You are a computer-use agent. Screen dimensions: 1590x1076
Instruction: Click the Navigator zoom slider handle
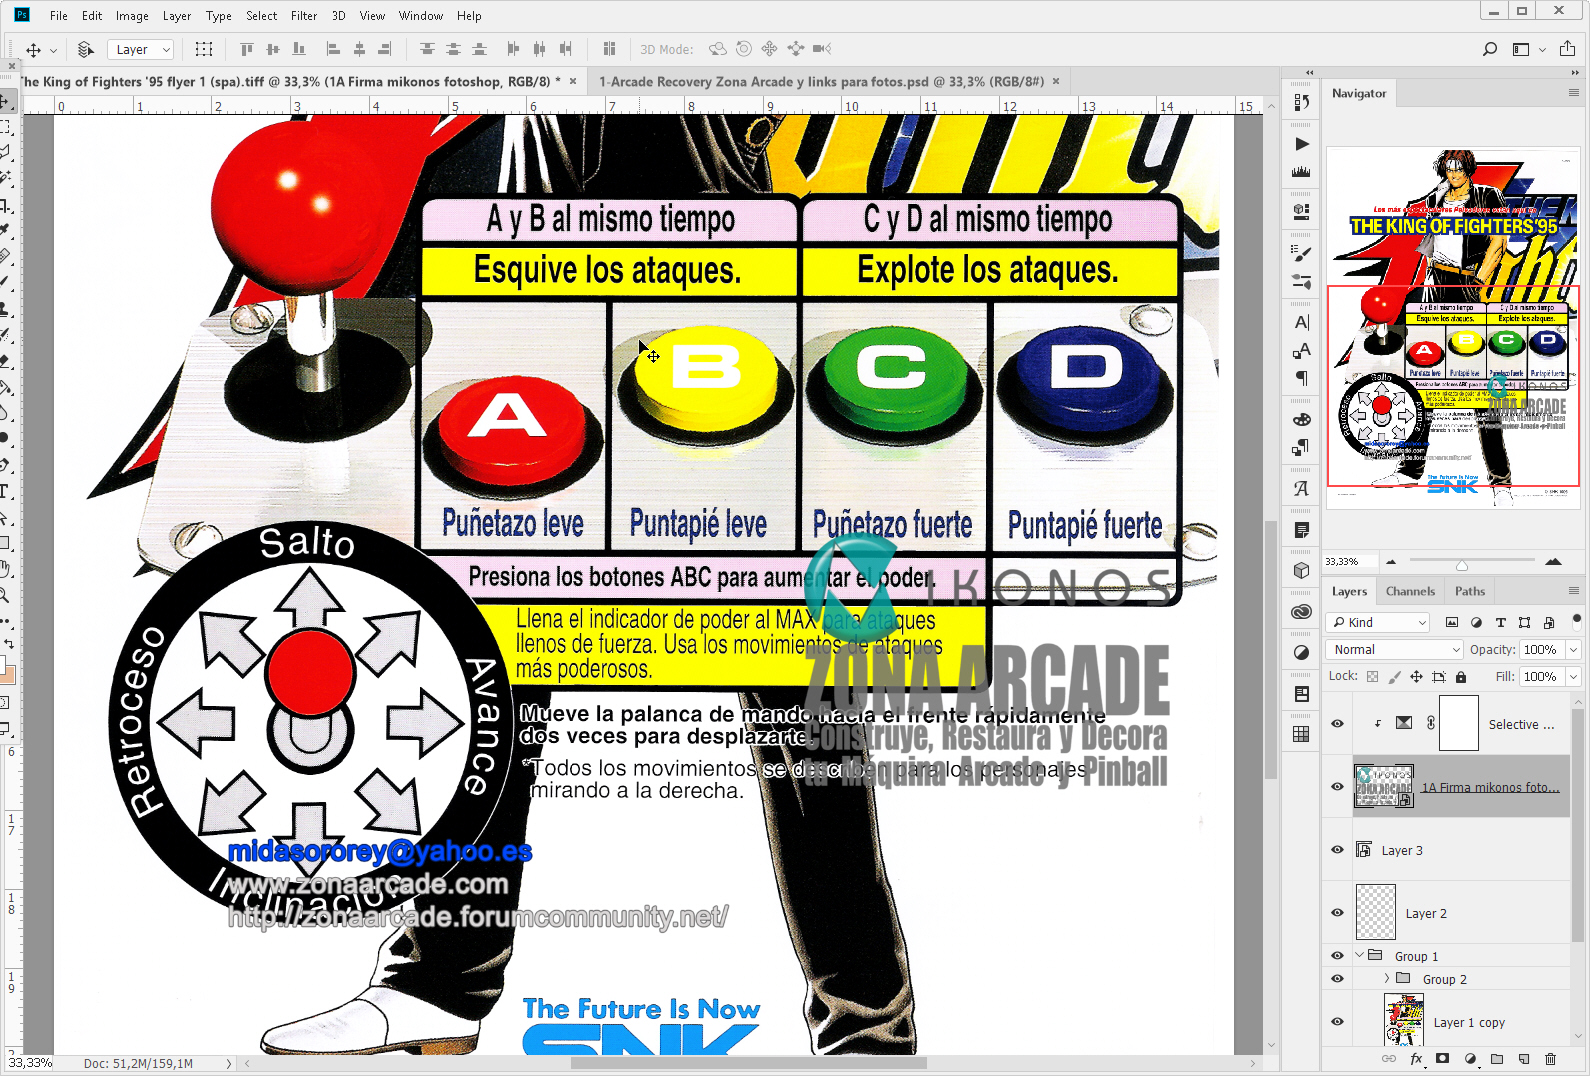tap(1462, 565)
